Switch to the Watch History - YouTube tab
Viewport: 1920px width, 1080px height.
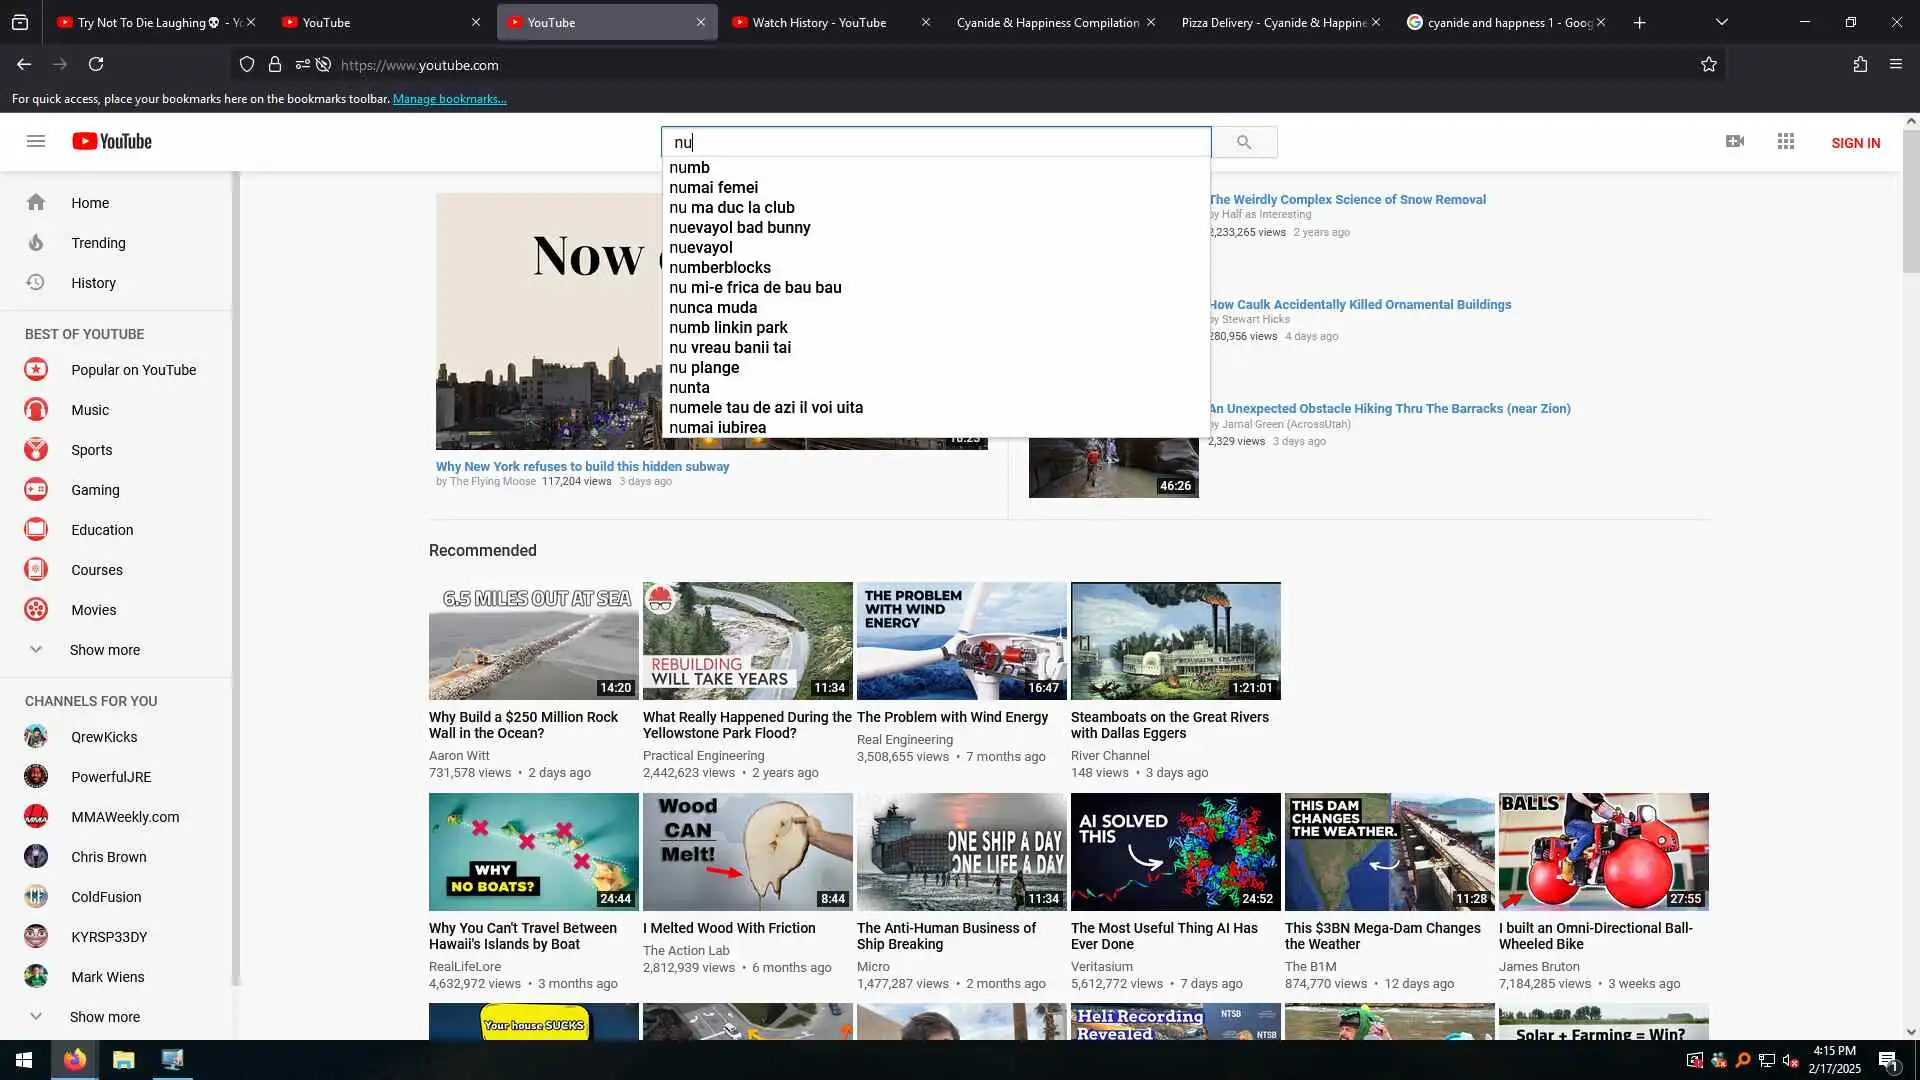(819, 22)
